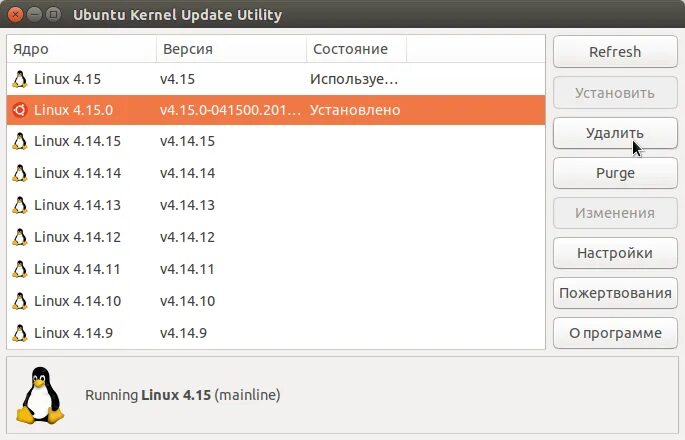Click the penguin icon beside Linux 4.15
The width and height of the screenshot is (685, 440).
coord(20,79)
